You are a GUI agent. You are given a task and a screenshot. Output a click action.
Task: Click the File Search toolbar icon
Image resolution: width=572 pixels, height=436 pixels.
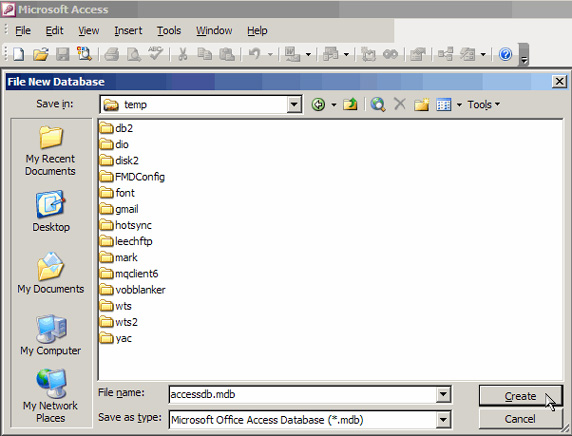tap(84, 54)
